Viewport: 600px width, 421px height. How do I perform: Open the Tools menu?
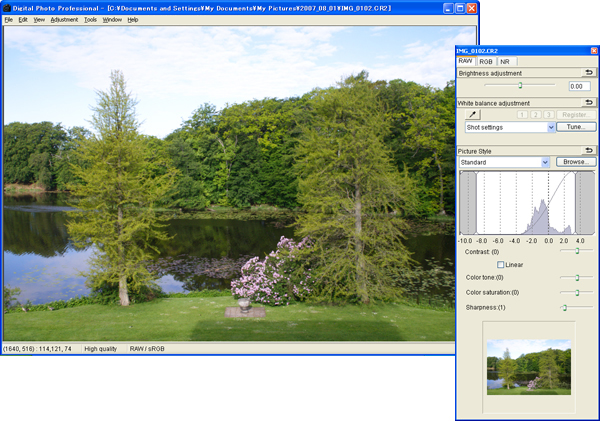(x=90, y=19)
